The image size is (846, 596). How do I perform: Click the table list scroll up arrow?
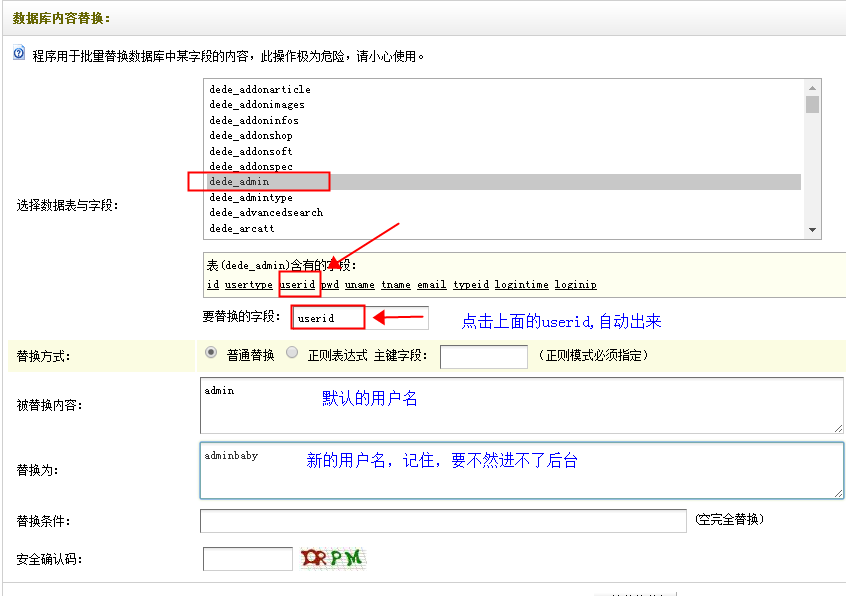tap(812, 88)
